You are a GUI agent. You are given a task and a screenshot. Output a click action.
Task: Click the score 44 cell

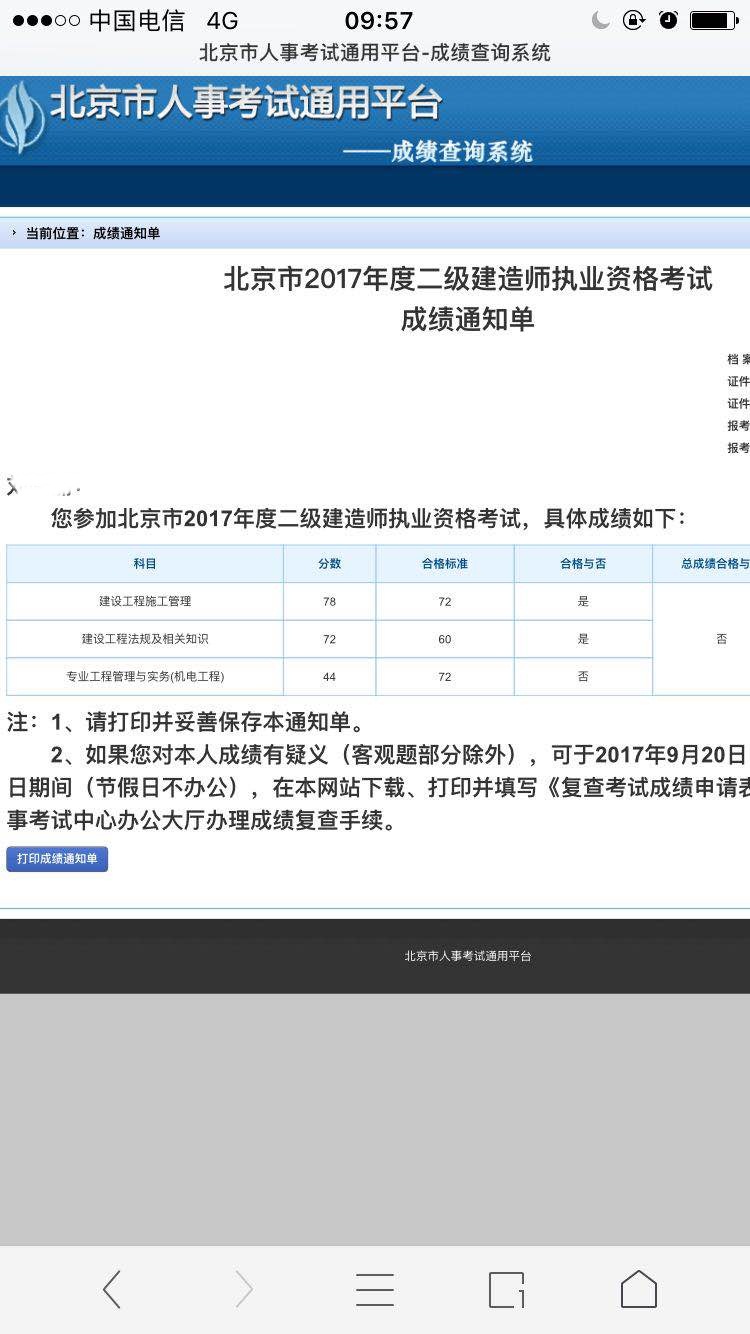pyautogui.click(x=330, y=677)
